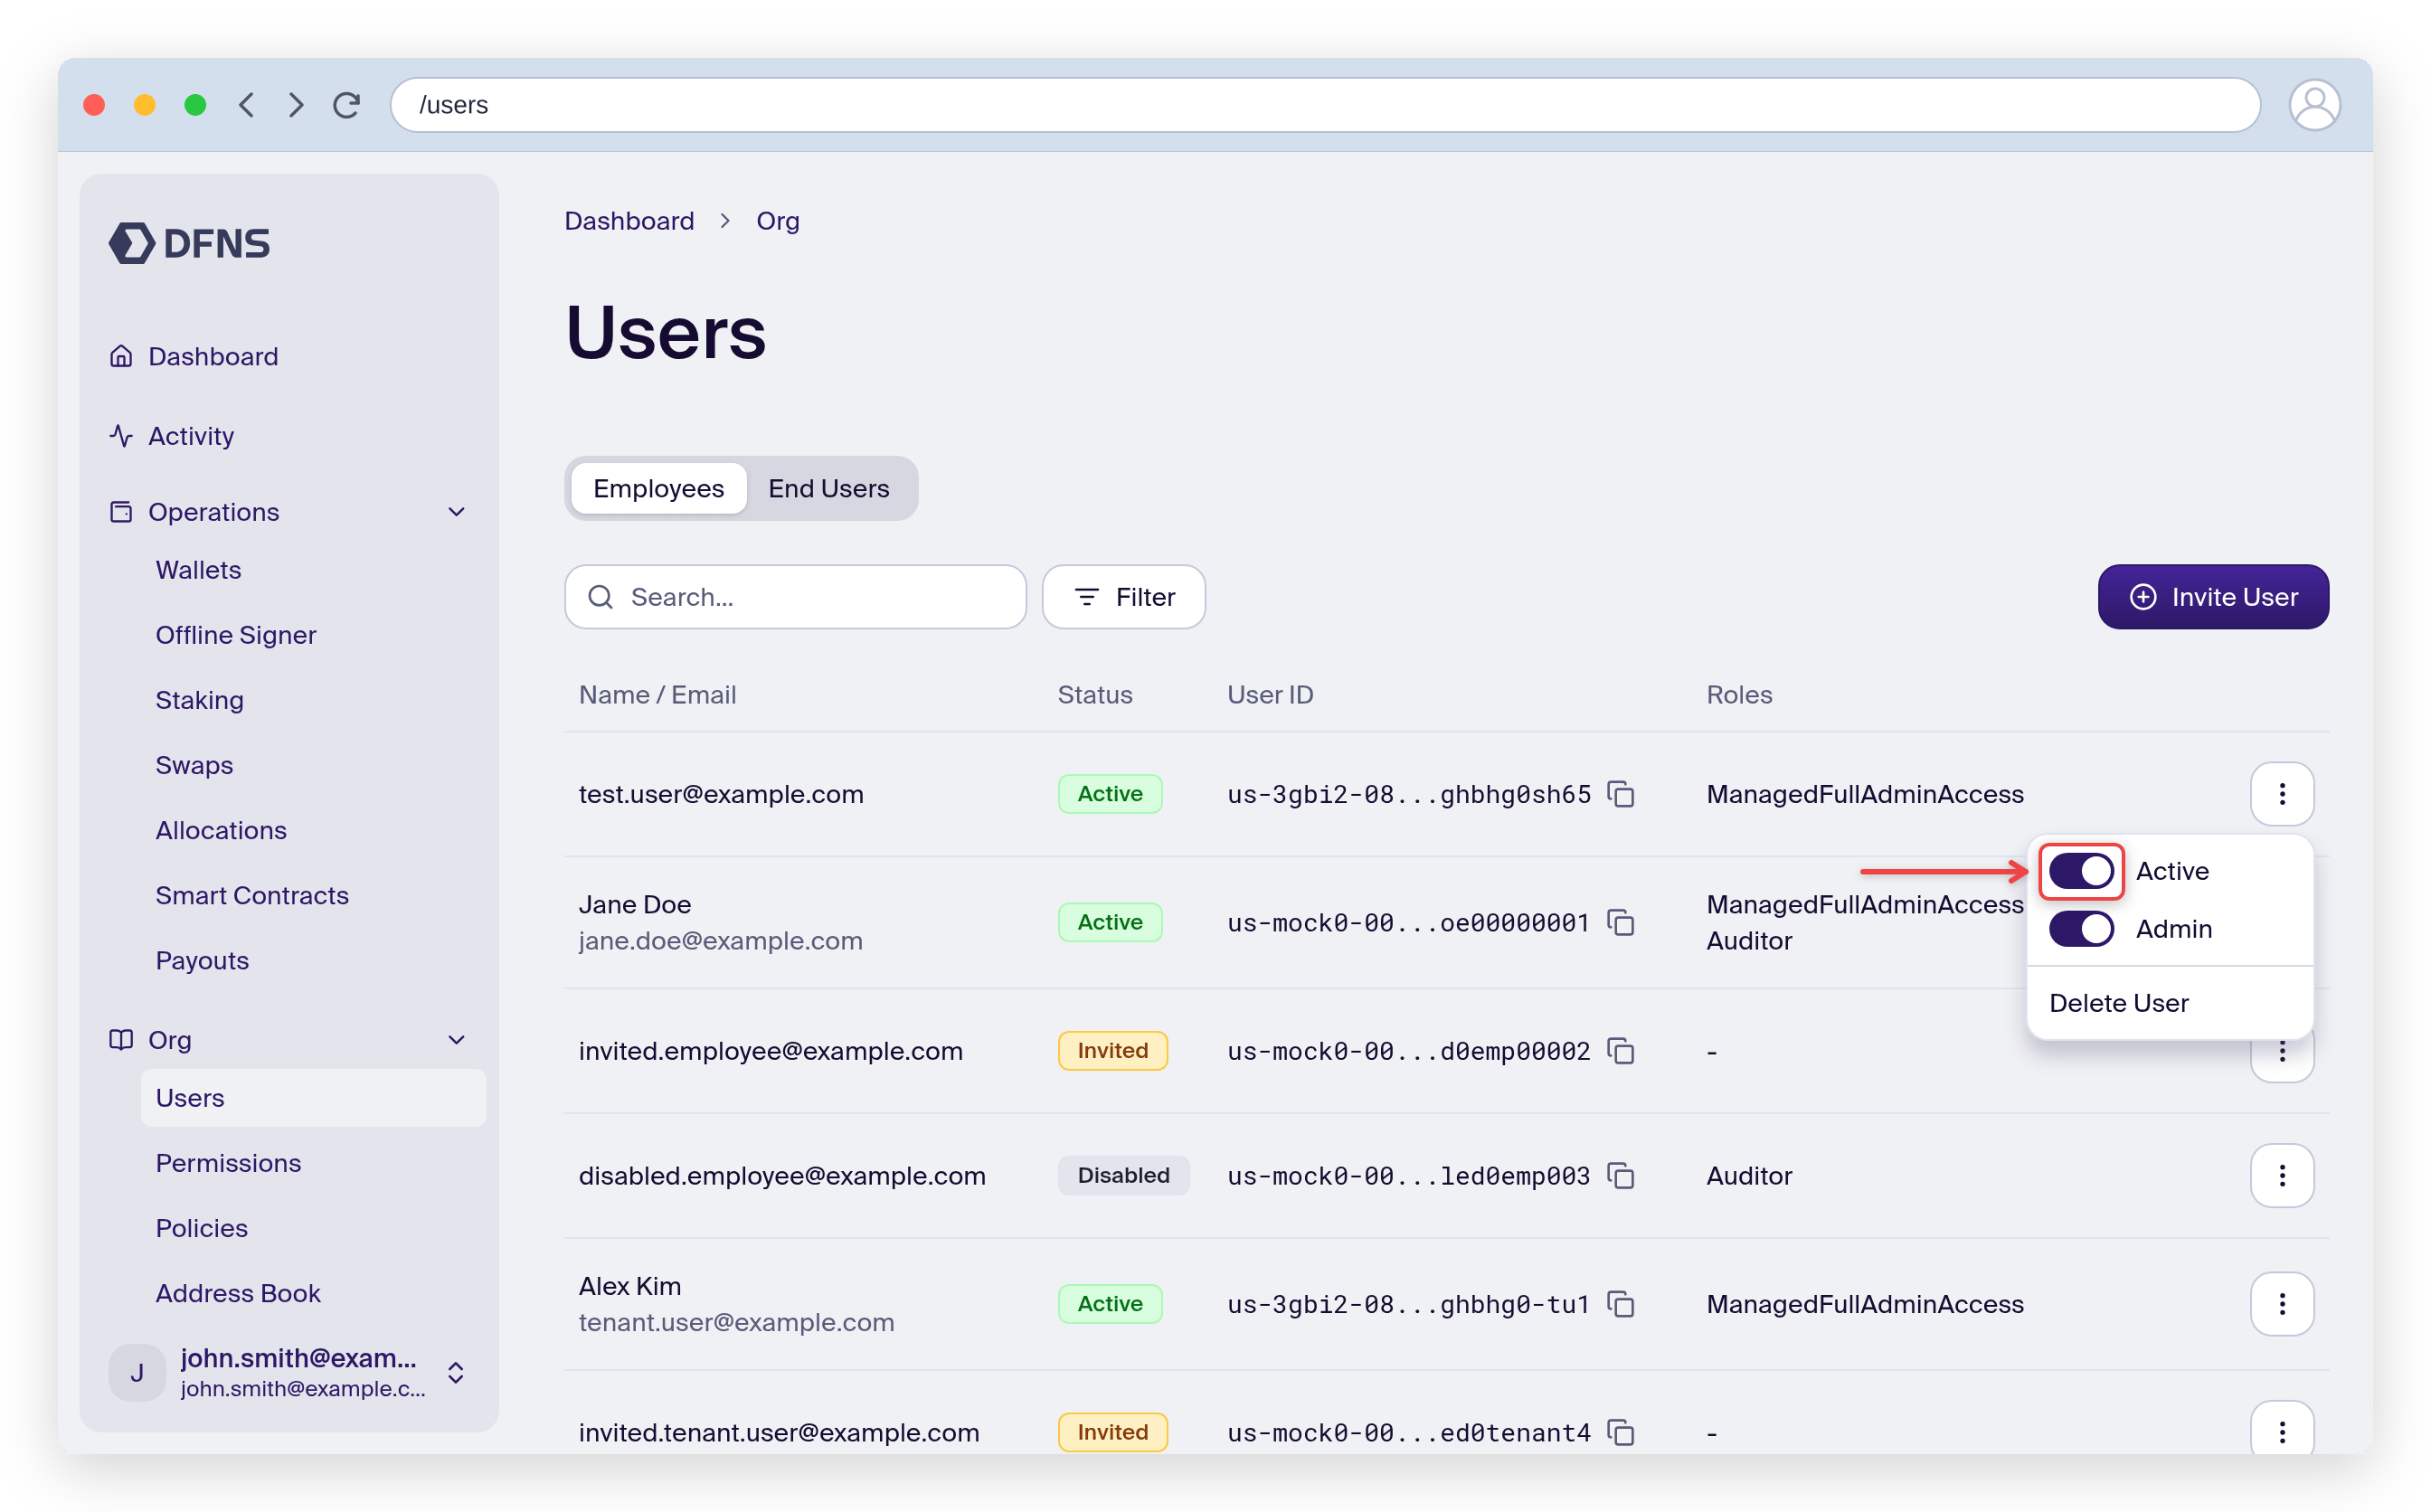
Task: Click the User ID column header
Action: pos(1270,695)
